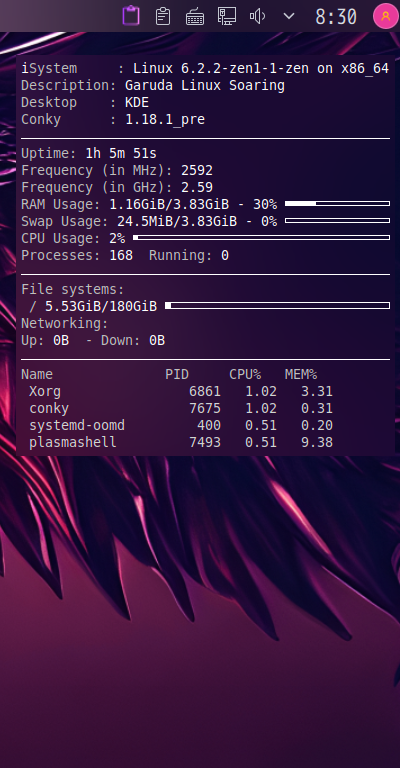This screenshot has width=400, height=768.
Task: Open the keyboard layout tray icon
Action: (195, 17)
